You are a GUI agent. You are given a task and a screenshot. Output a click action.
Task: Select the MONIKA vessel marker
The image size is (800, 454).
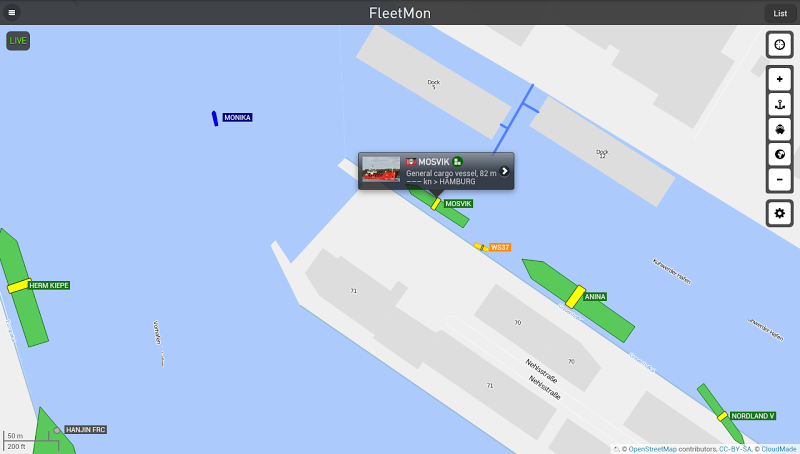pyautogui.click(x=215, y=118)
